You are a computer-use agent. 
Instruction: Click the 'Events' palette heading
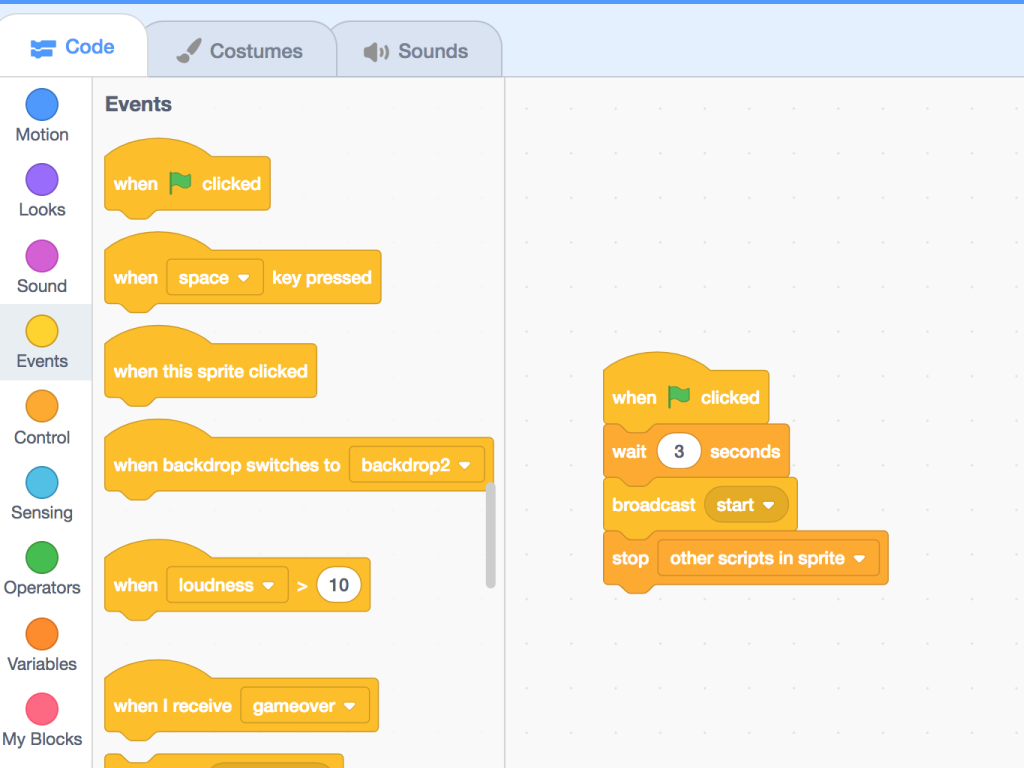tap(138, 104)
